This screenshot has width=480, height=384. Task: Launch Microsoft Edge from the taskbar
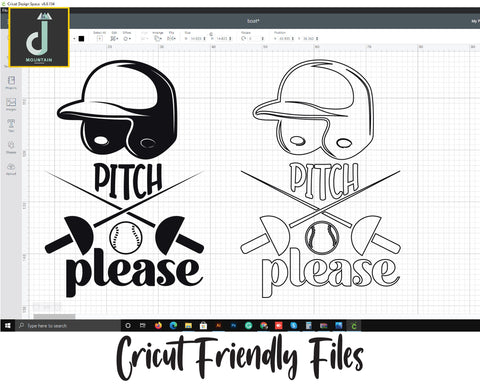tap(173, 325)
